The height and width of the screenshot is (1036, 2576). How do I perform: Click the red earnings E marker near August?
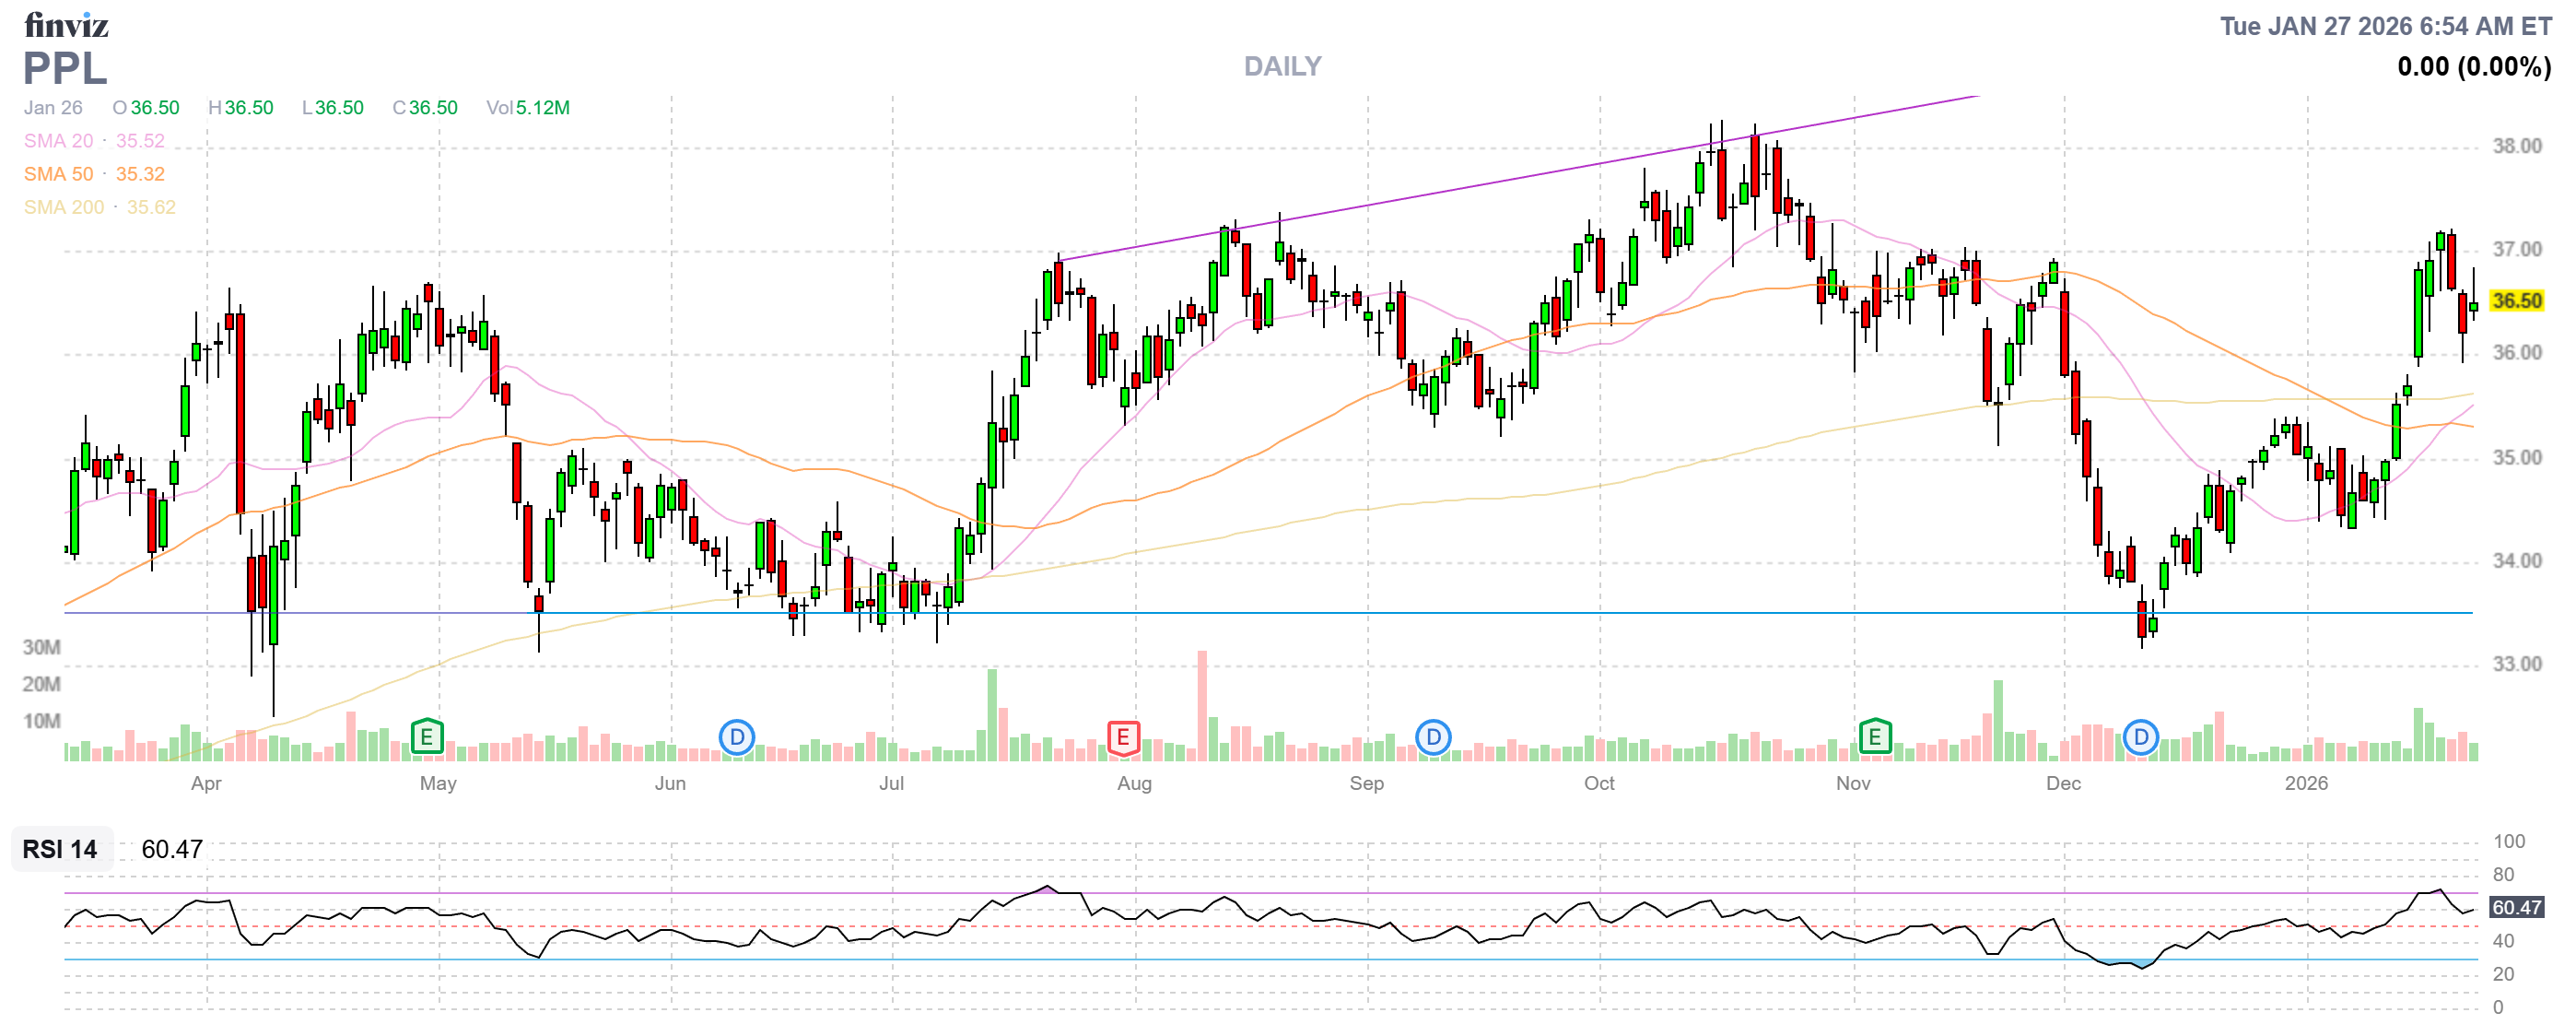click(1123, 738)
